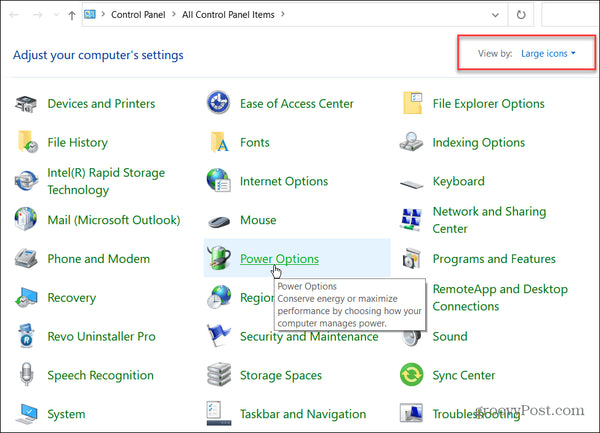Open the Revo Uninstaller Pro link
This screenshot has width=600, height=433.
[x=101, y=337]
